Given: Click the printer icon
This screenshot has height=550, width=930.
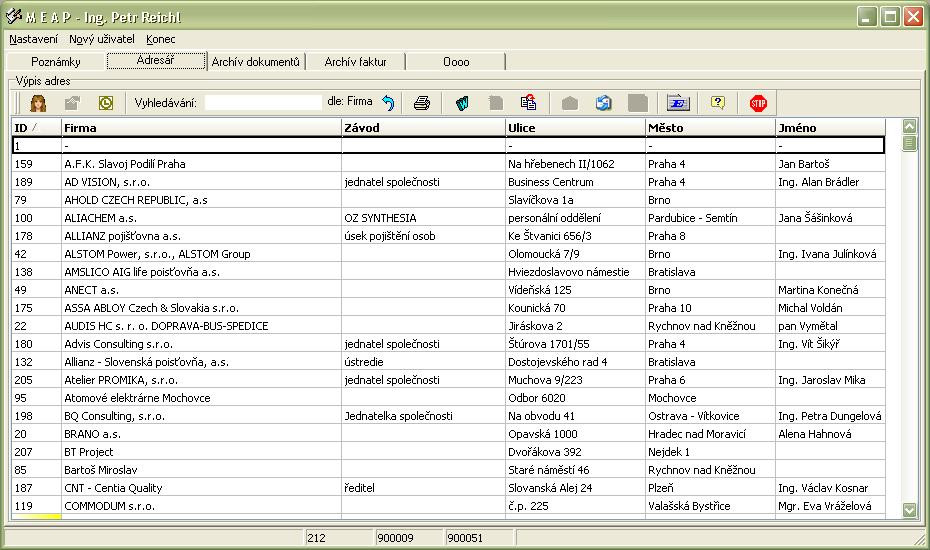Looking at the screenshot, I should 422,103.
